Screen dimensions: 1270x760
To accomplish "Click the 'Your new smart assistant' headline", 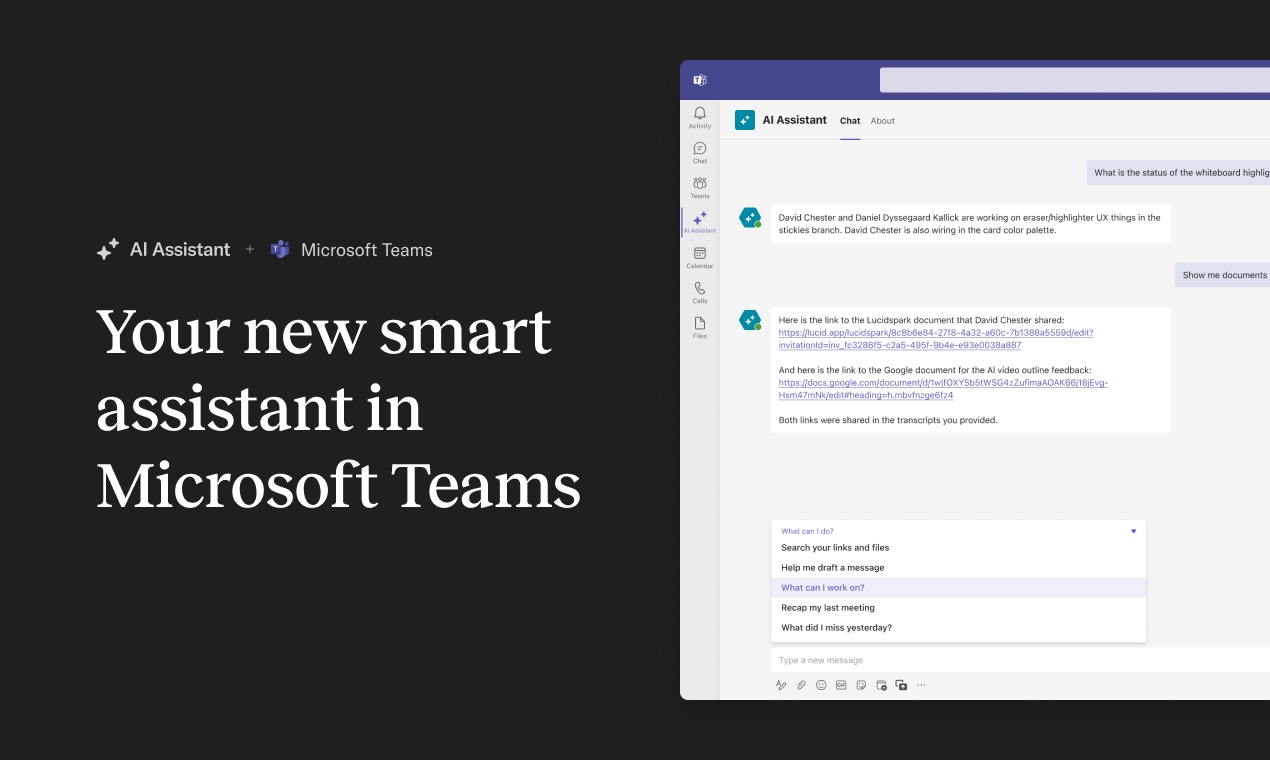I will click(x=338, y=408).
